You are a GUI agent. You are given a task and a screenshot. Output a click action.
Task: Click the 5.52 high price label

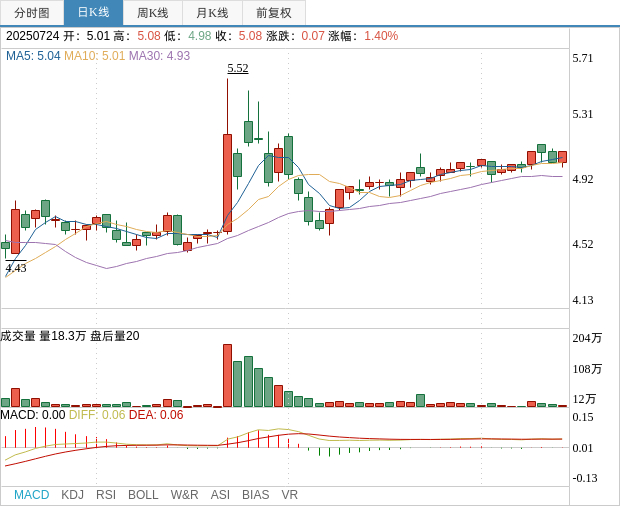pos(238,68)
